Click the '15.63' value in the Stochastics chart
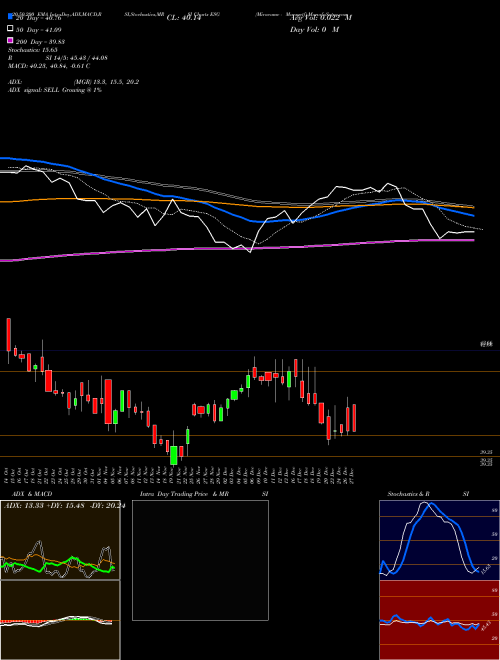 click(484, 568)
